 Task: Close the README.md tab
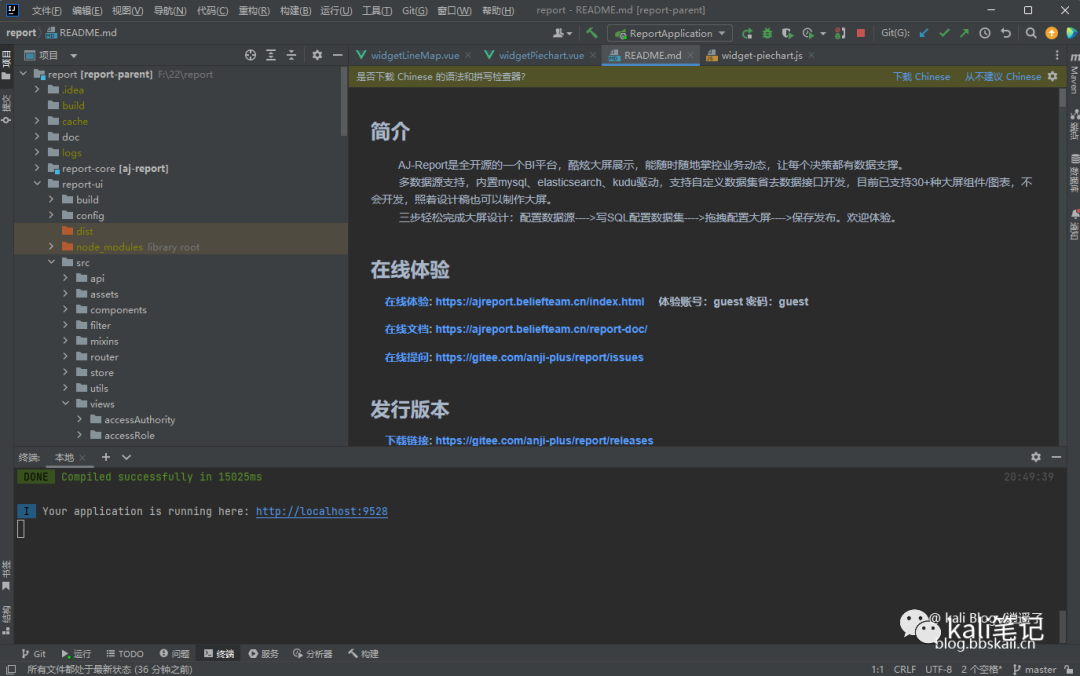pyautogui.click(x=690, y=55)
